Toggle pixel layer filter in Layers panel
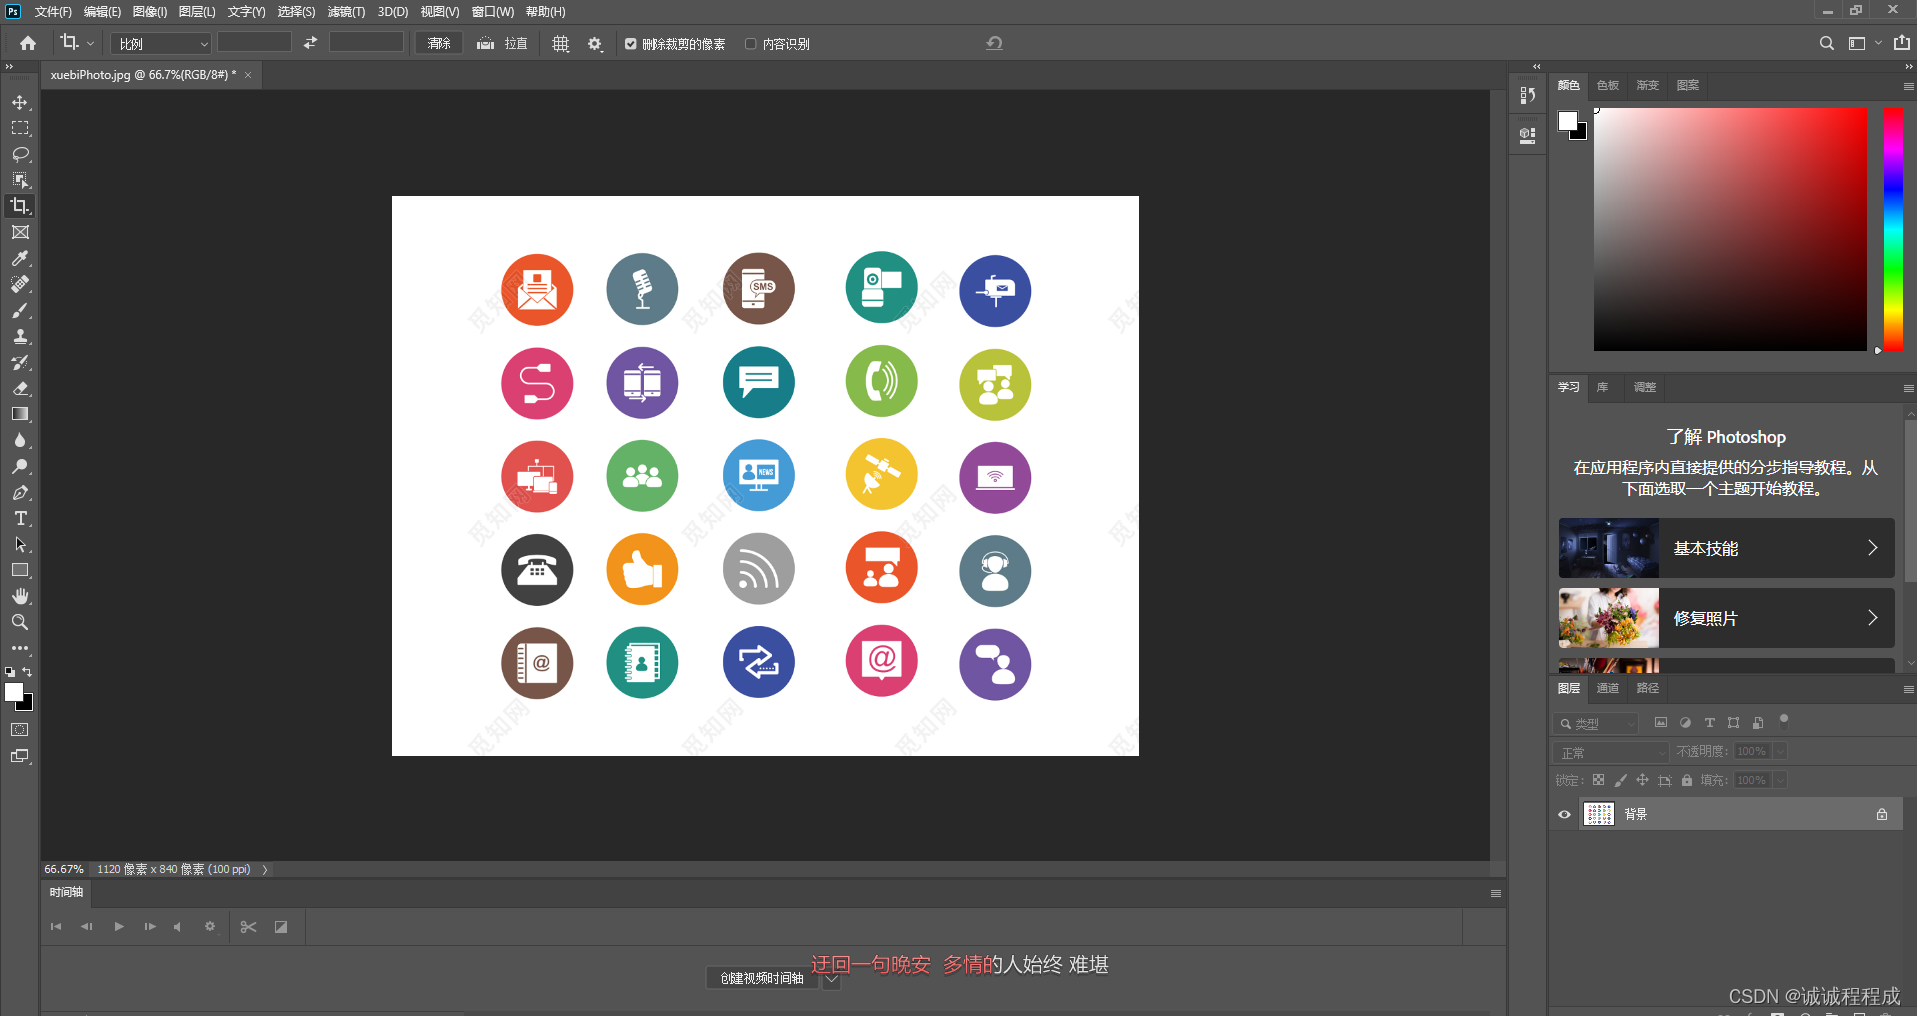 [x=1661, y=722]
